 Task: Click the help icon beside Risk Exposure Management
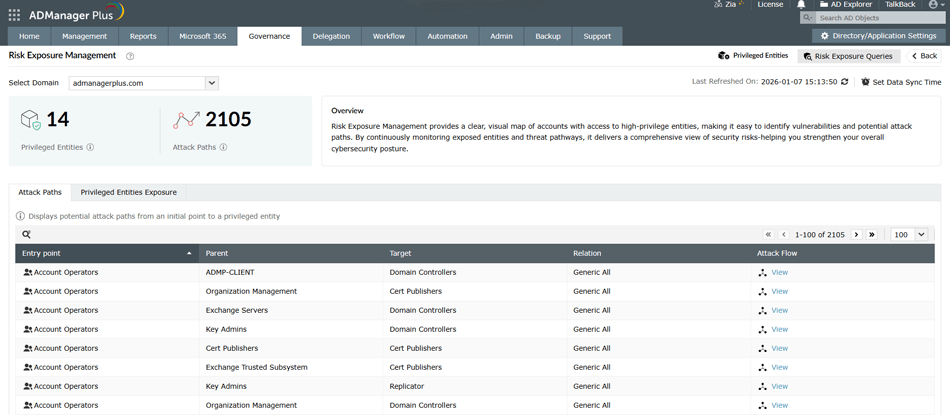tap(130, 56)
